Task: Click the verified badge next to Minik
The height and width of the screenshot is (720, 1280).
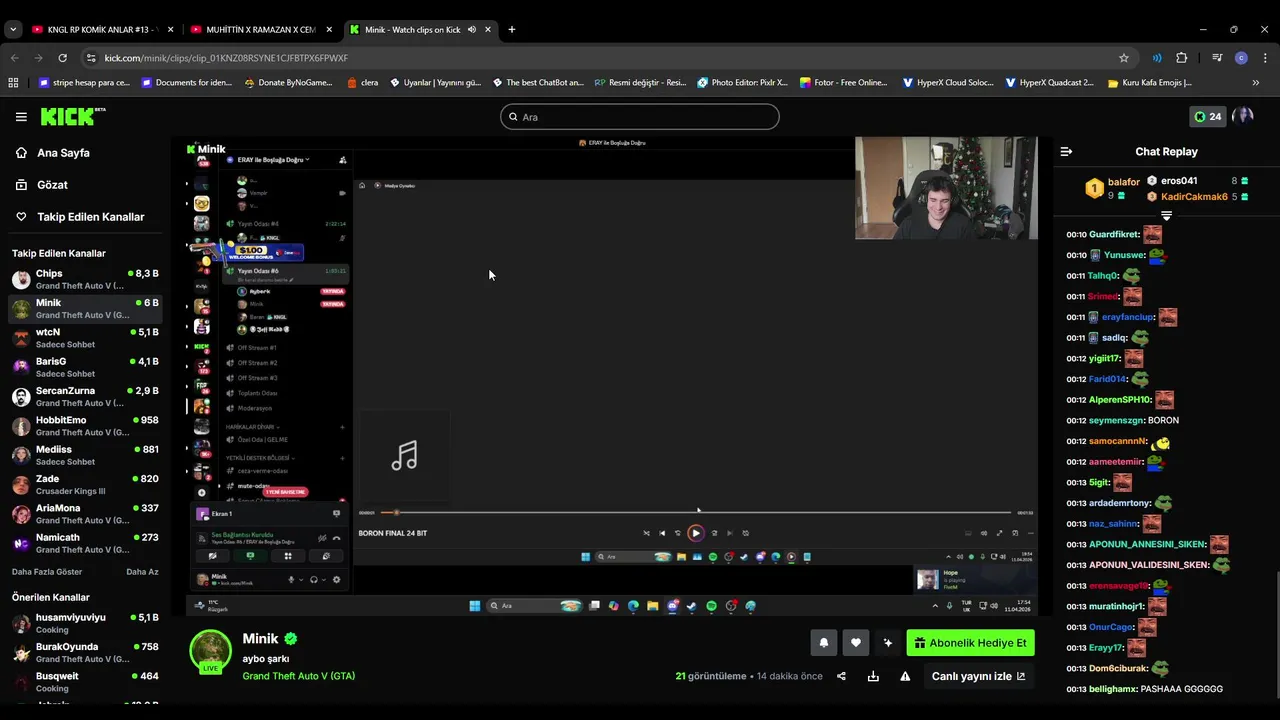Action: 290,639
